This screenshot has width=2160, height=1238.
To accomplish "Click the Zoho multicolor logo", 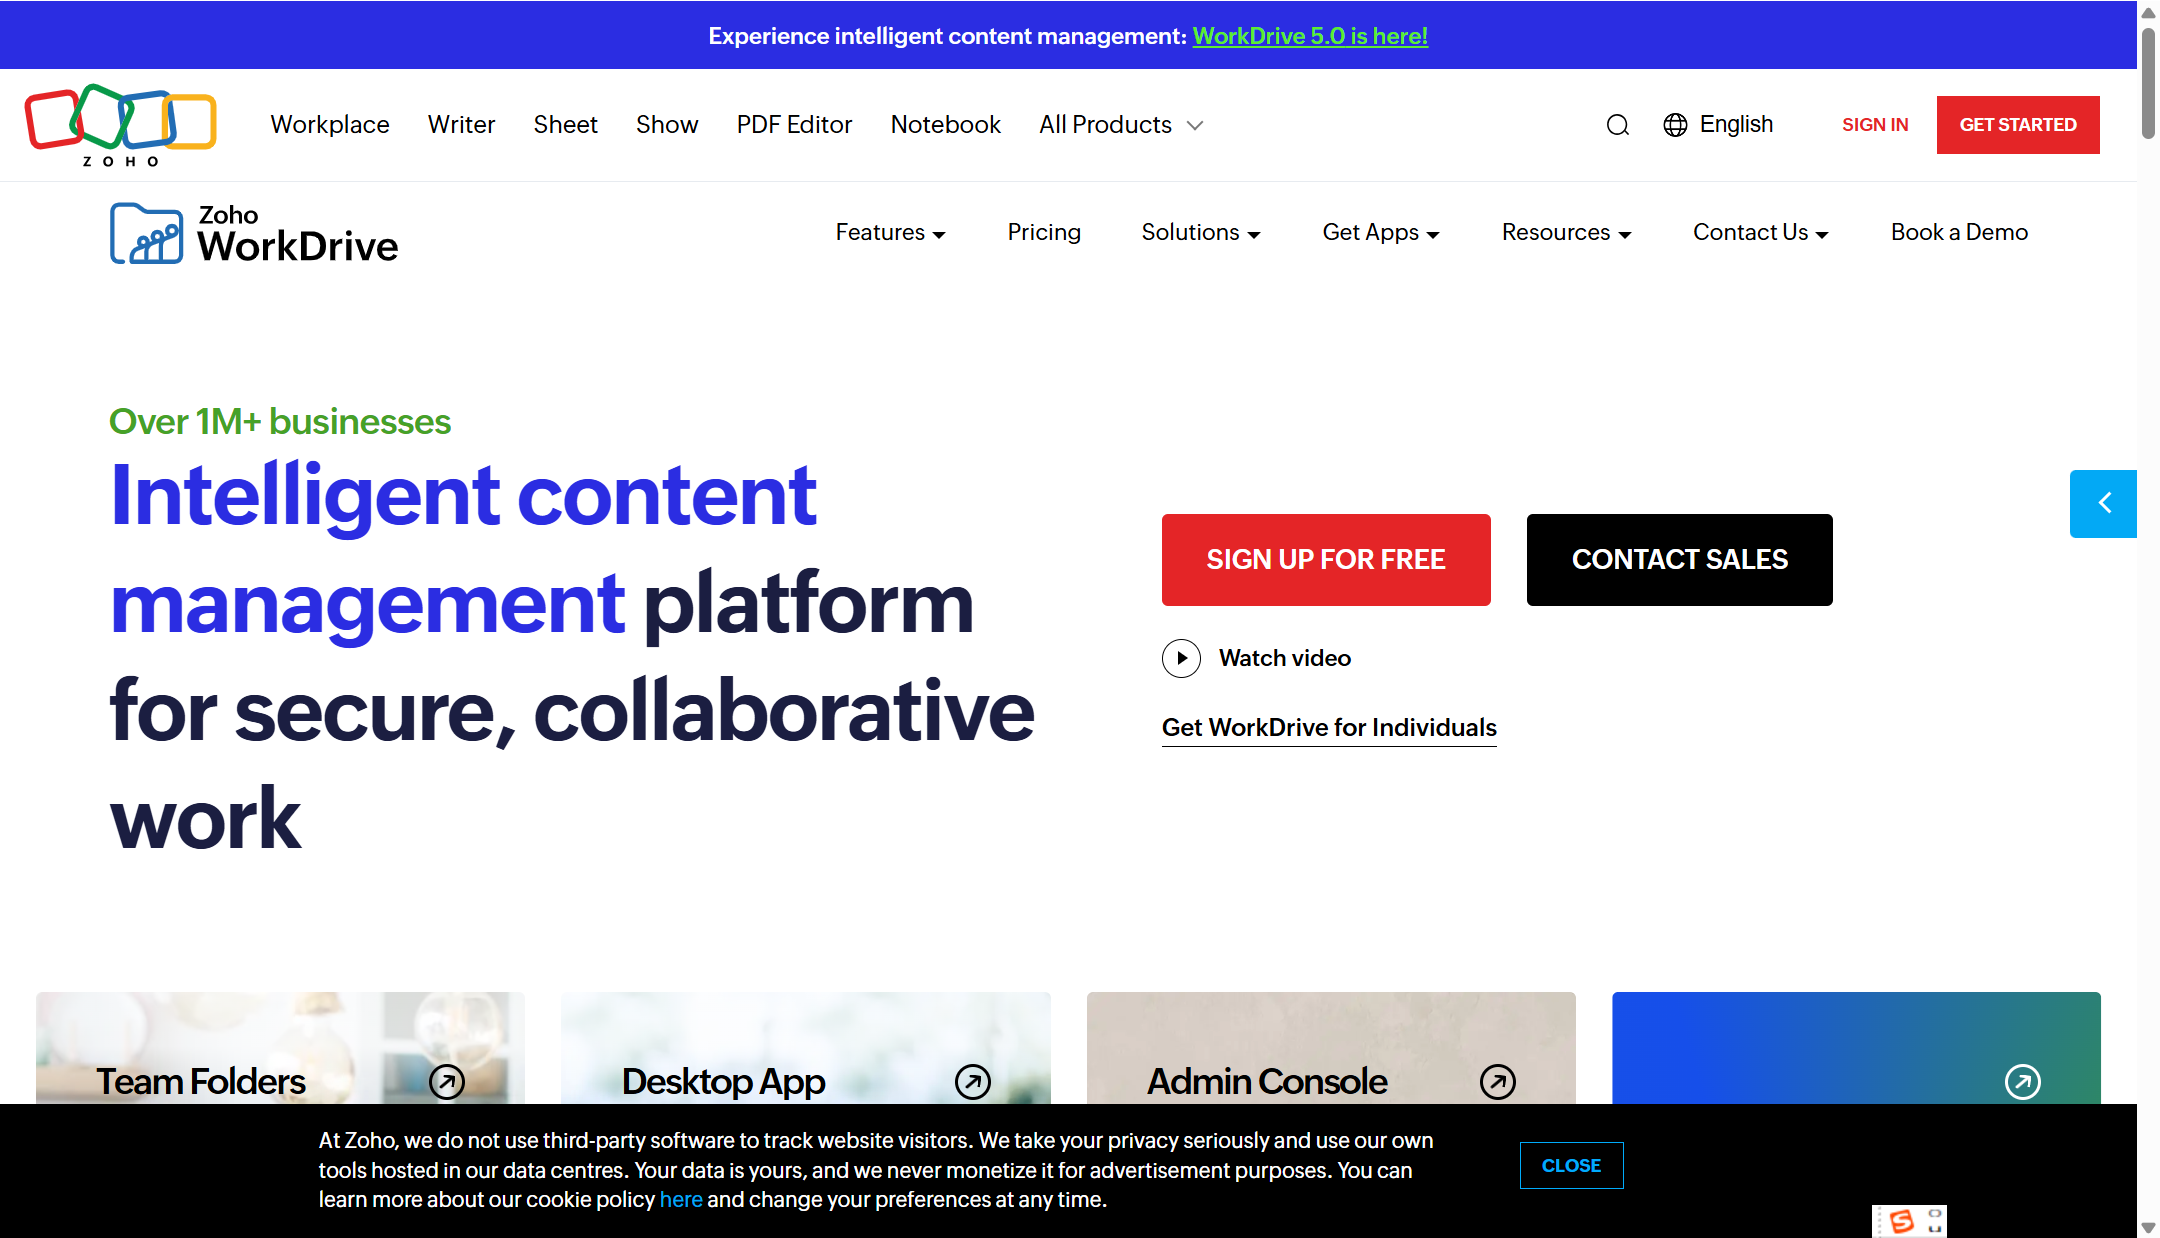I will (x=120, y=124).
